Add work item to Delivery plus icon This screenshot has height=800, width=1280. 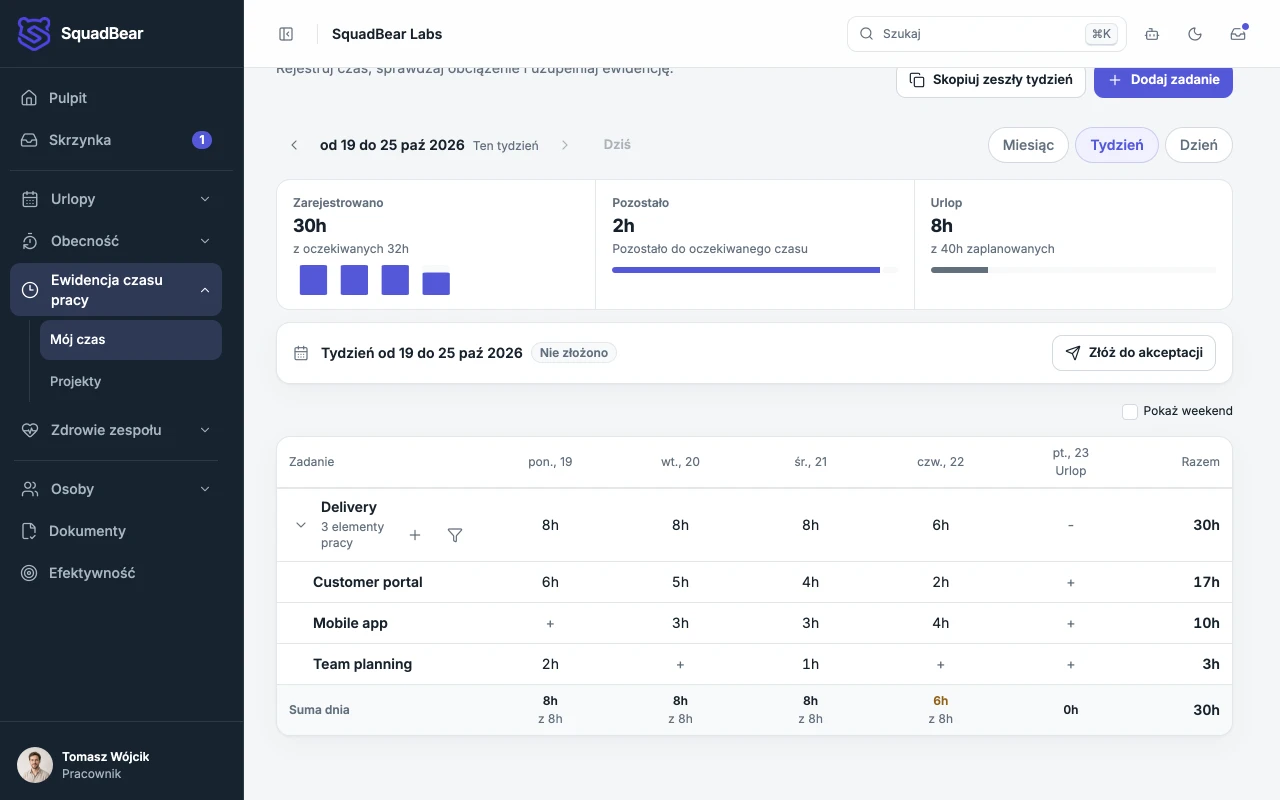pos(415,535)
